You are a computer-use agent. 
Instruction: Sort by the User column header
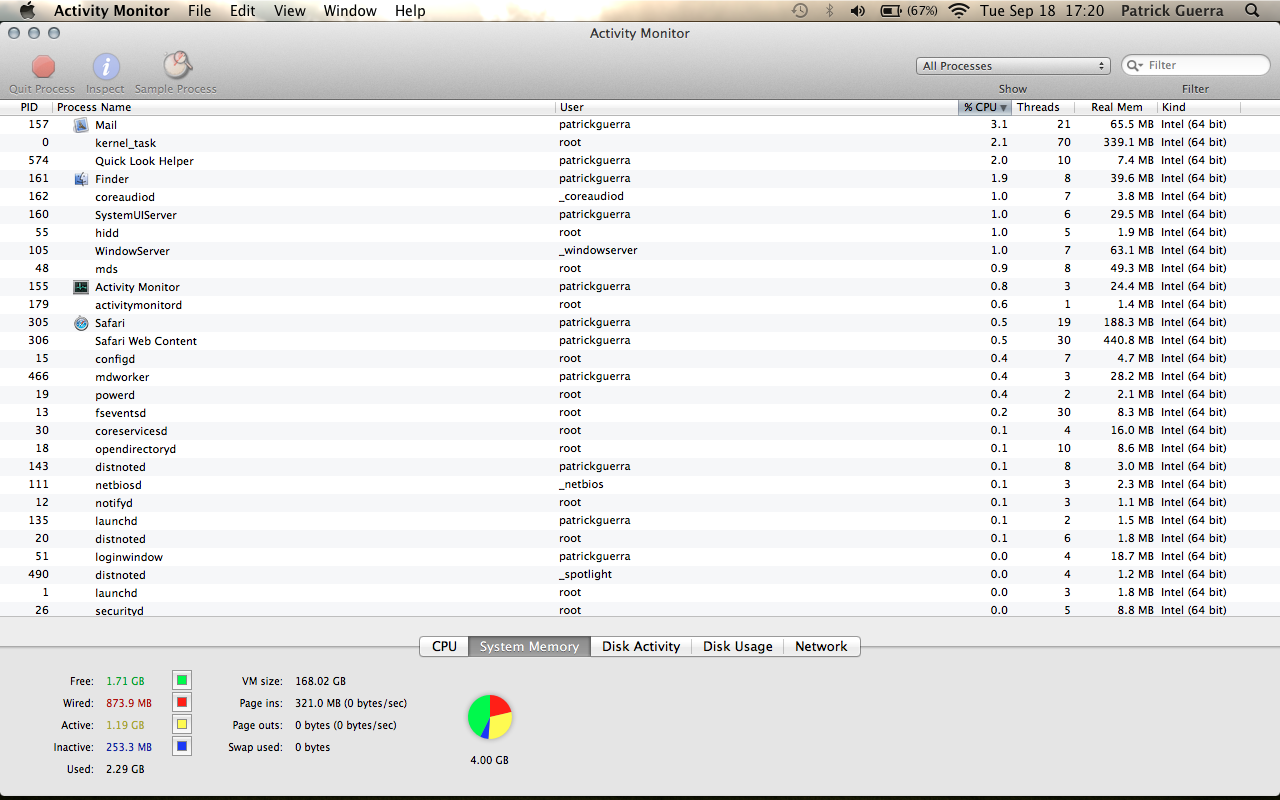tap(757, 107)
